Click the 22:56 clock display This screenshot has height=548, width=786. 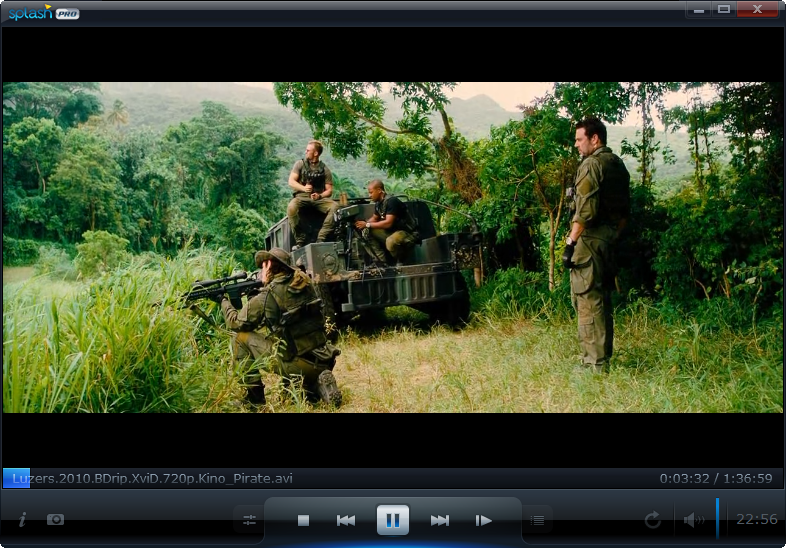[756, 519]
